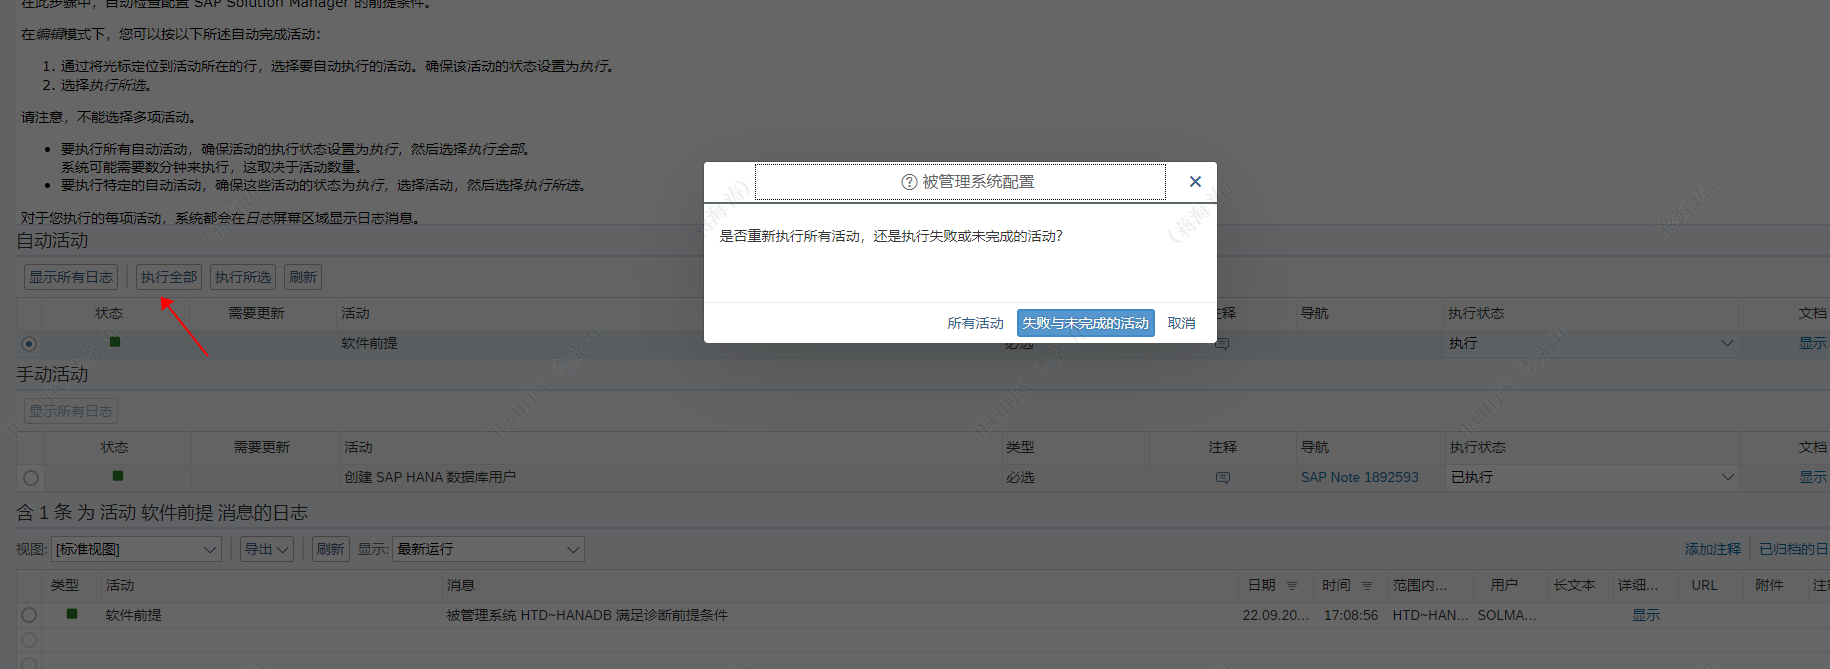Select radio for first empty log row
Screen dimensions: 1830x669
point(29,640)
